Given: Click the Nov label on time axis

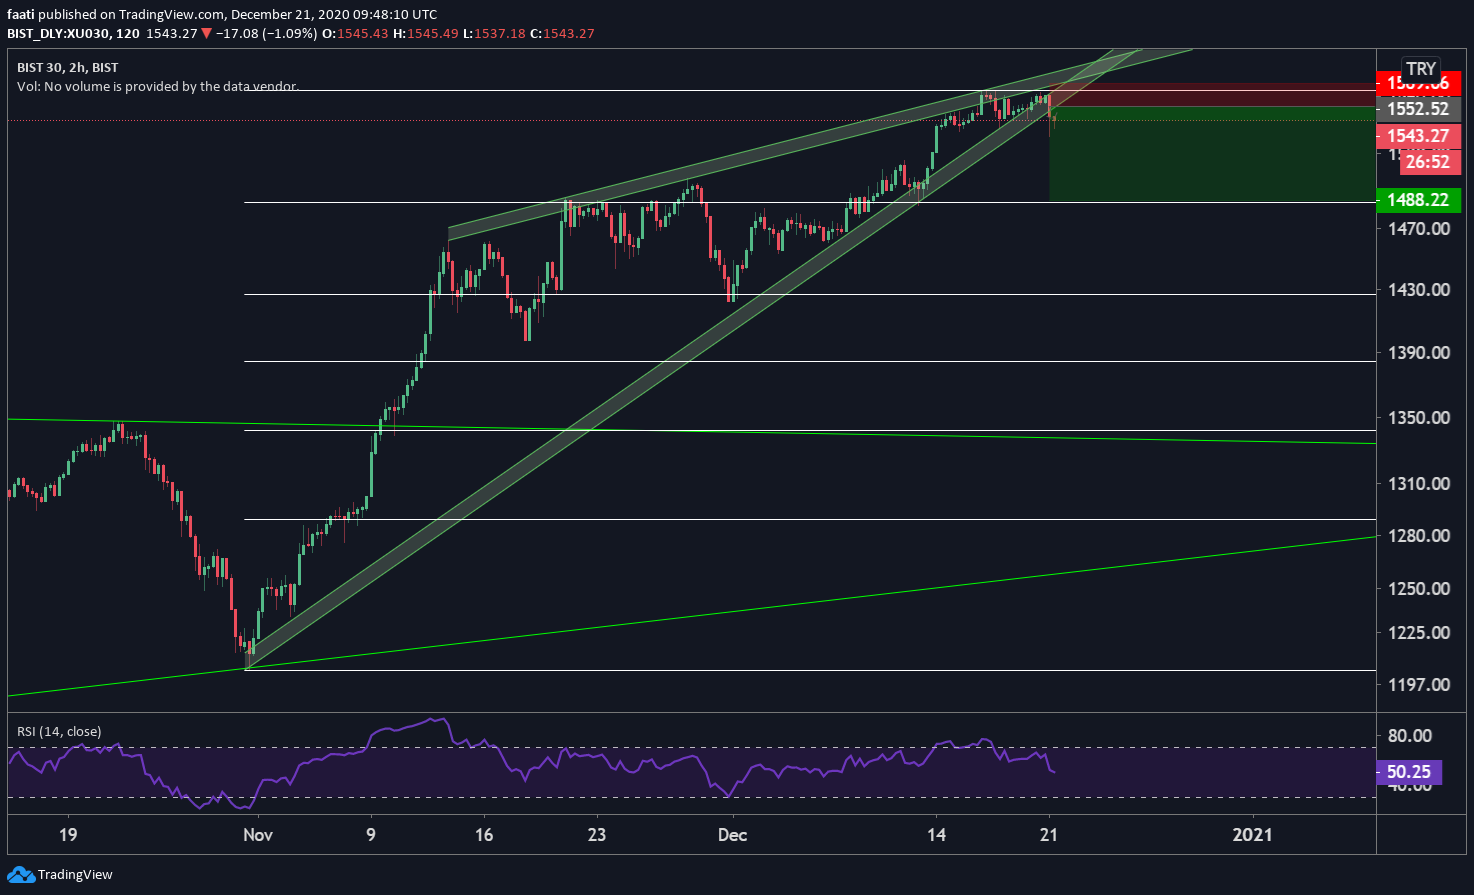Looking at the screenshot, I should (x=258, y=835).
